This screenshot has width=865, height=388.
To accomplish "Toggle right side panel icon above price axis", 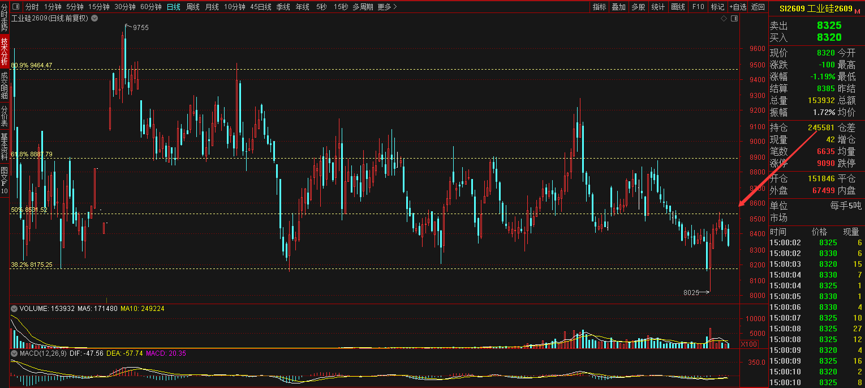I will point(734,18).
